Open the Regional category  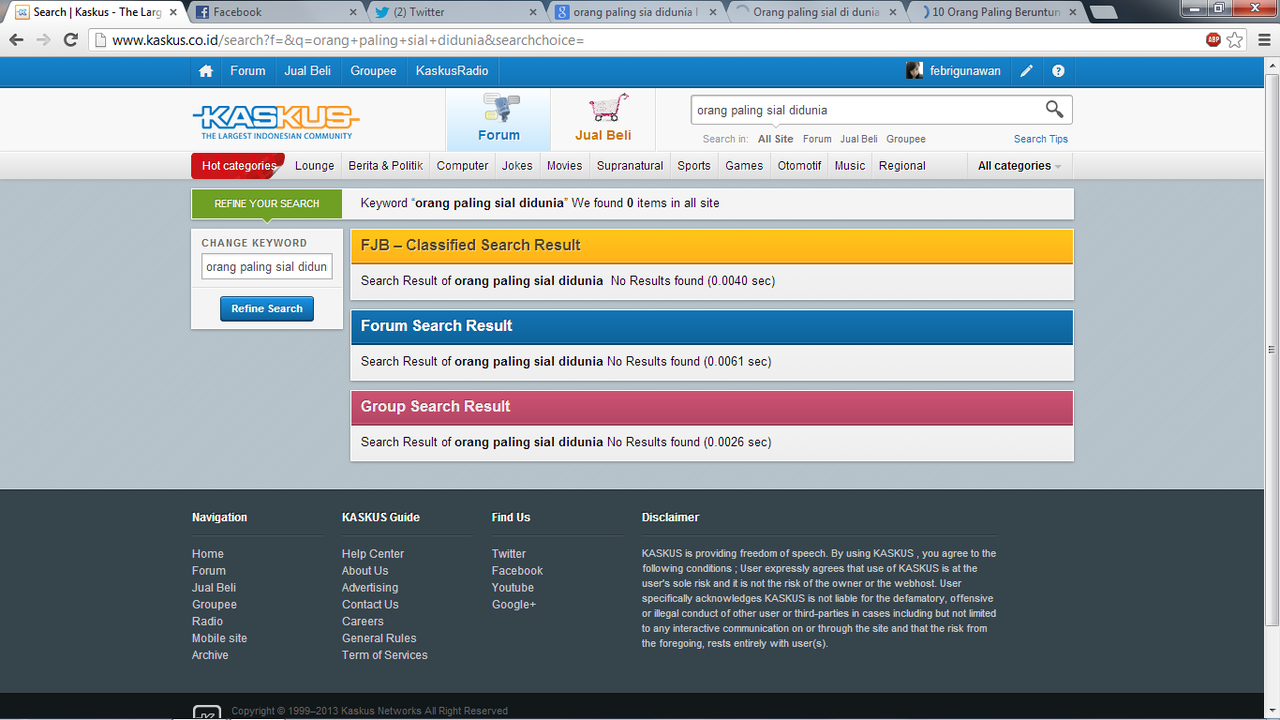pos(902,166)
